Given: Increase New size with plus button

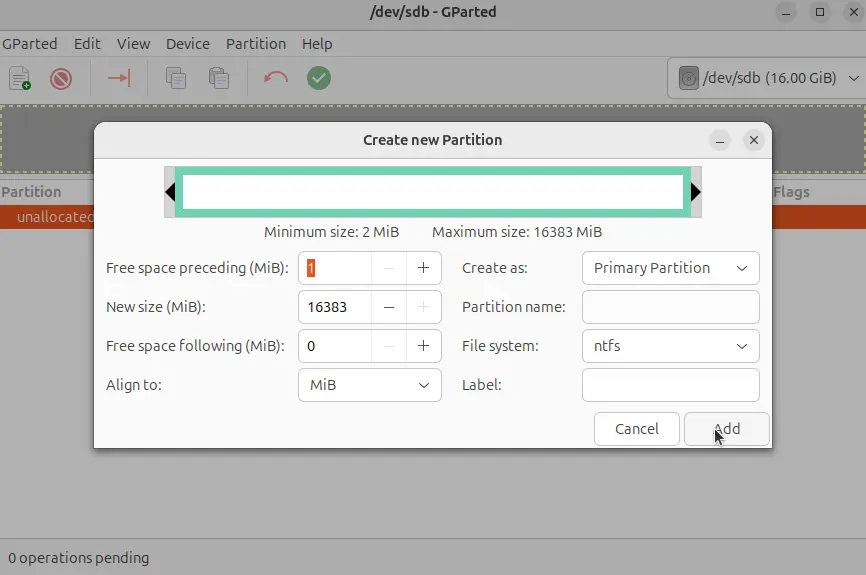Looking at the screenshot, I should [424, 307].
